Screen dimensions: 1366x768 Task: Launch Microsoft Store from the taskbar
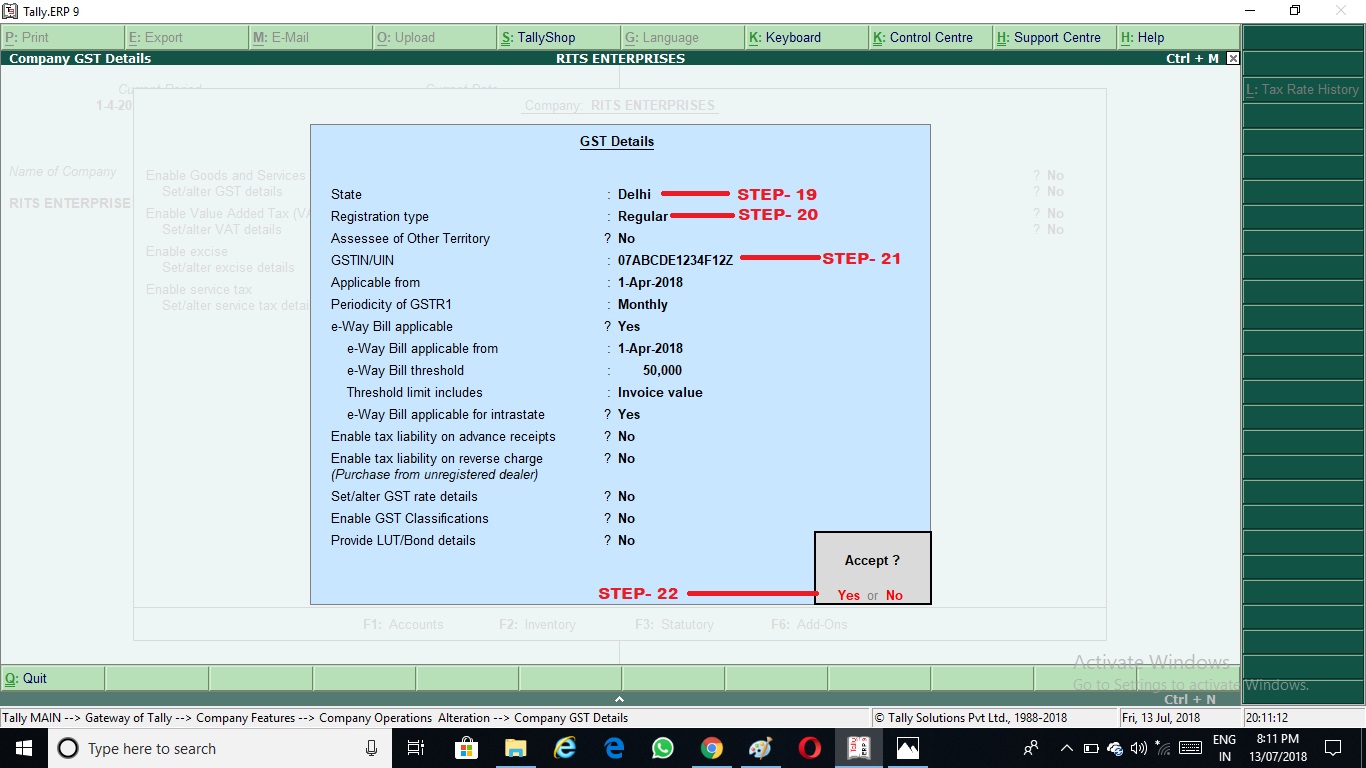click(x=466, y=748)
